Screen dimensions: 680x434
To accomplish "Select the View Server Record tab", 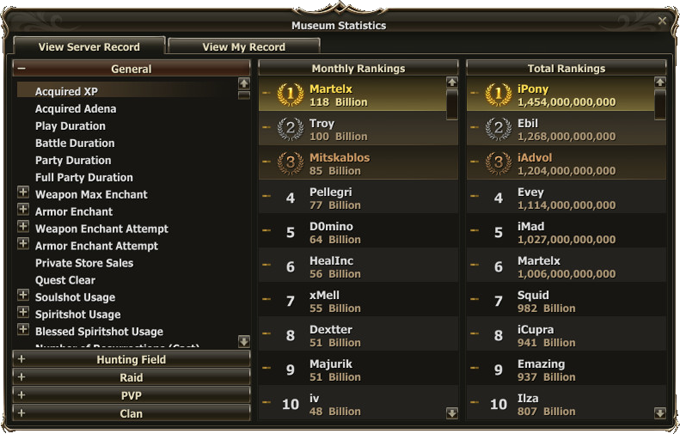I will [x=88, y=46].
